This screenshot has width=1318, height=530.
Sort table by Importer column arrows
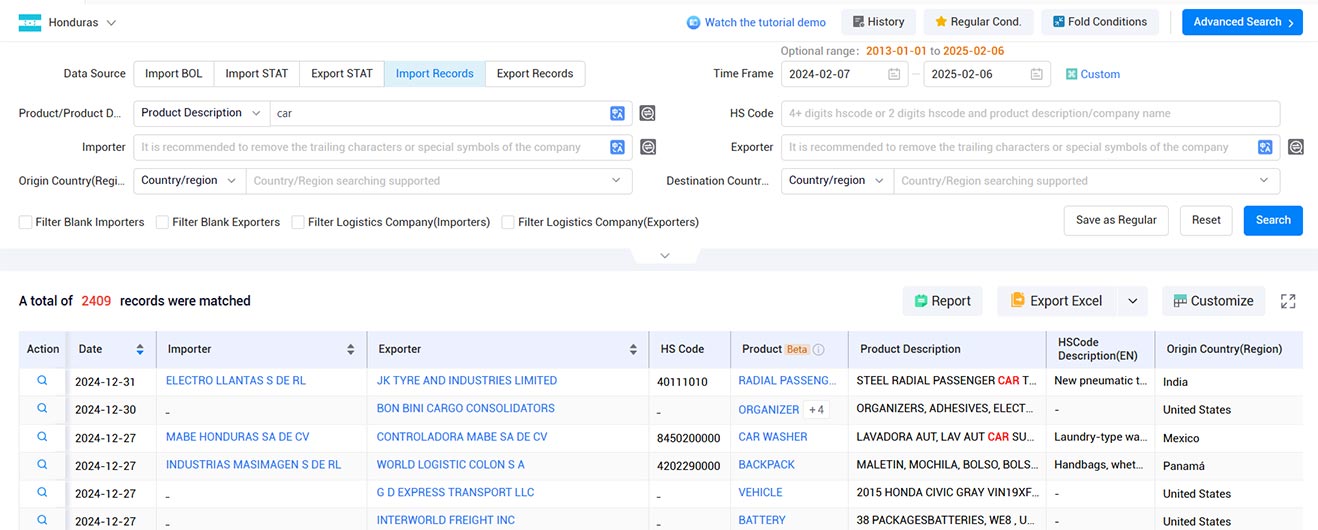pos(351,349)
